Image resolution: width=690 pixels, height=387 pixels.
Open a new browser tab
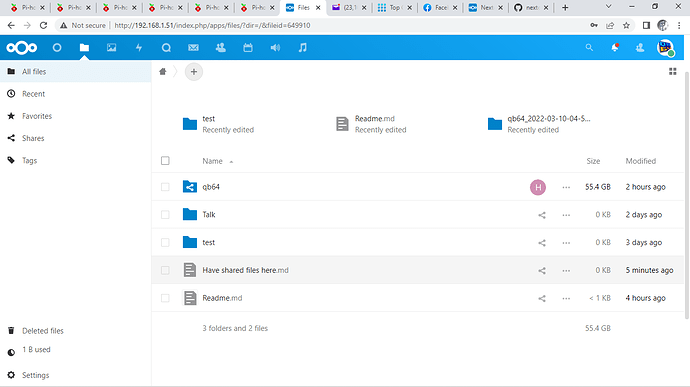pyautogui.click(x=565, y=7)
